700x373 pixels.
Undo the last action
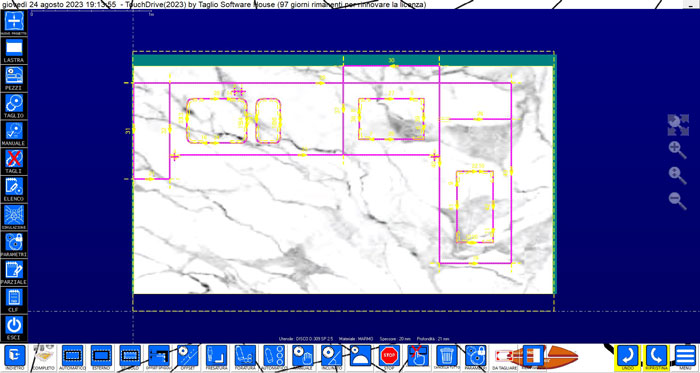[x=628, y=358]
